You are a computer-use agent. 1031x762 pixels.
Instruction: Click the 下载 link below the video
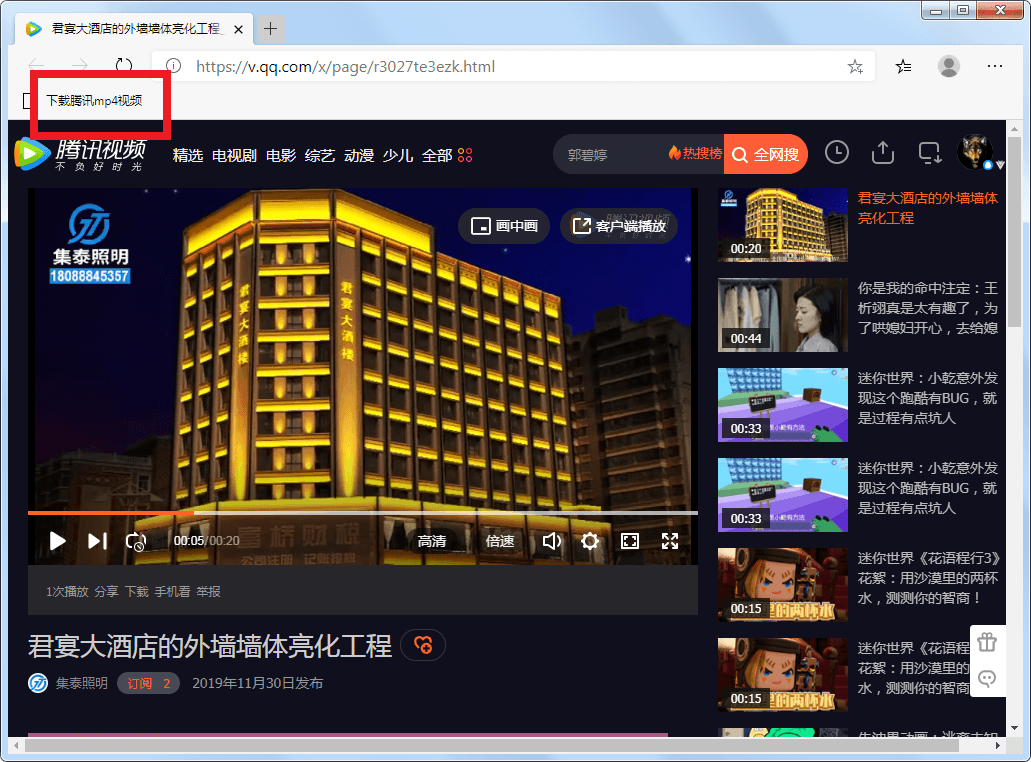pyautogui.click(x=137, y=592)
